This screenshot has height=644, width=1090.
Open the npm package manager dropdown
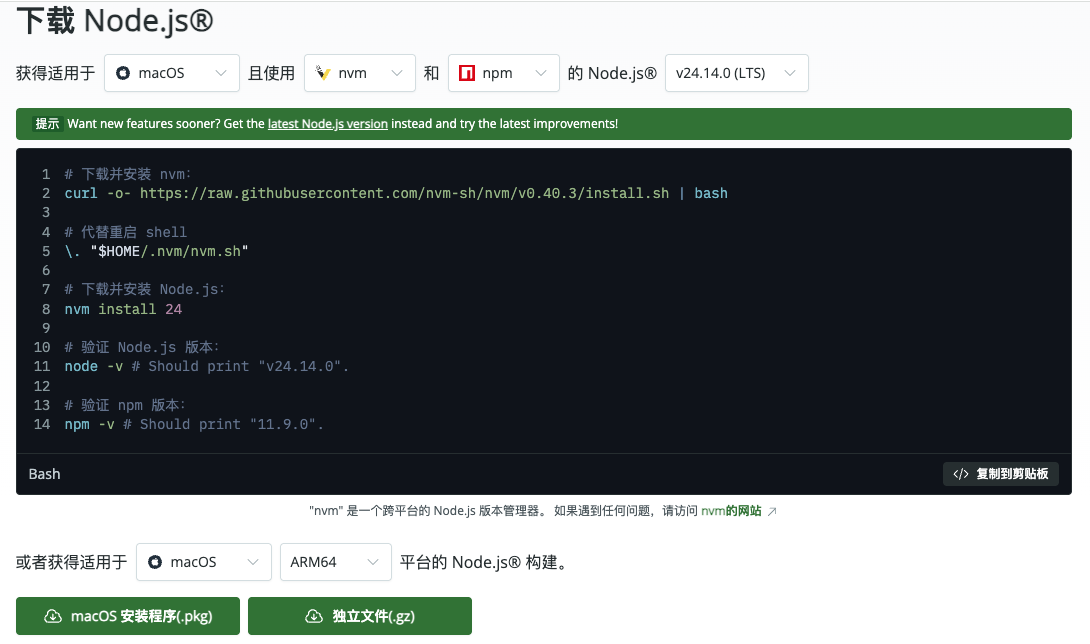(503, 72)
